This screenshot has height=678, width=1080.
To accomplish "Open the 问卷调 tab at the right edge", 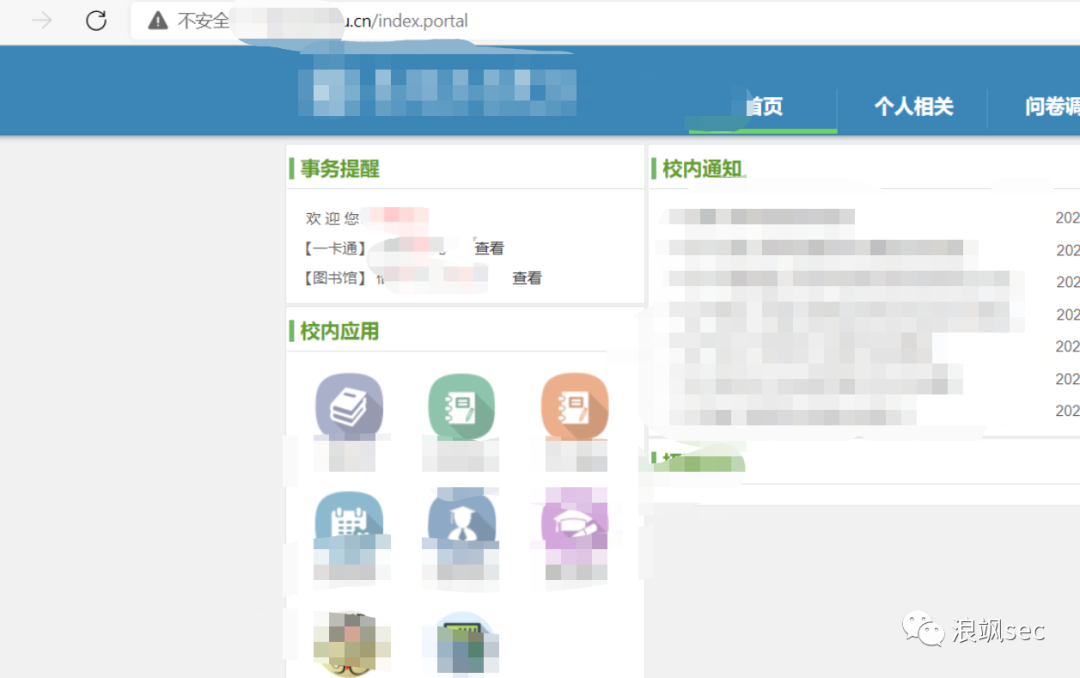I will (x=1052, y=107).
